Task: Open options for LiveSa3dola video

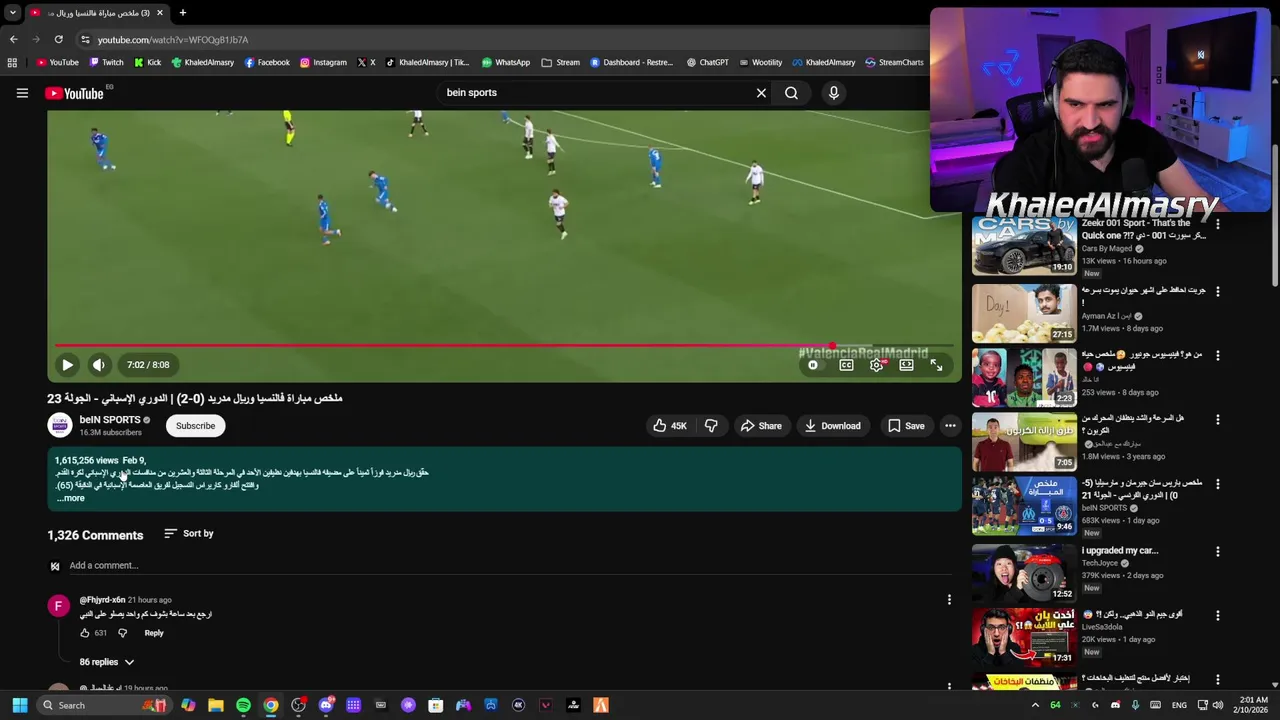Action: click(1217, 615)
